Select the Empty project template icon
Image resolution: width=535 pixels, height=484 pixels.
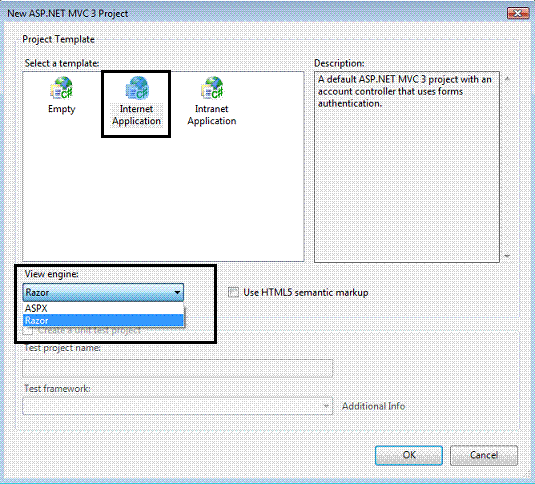pos(61,88)
